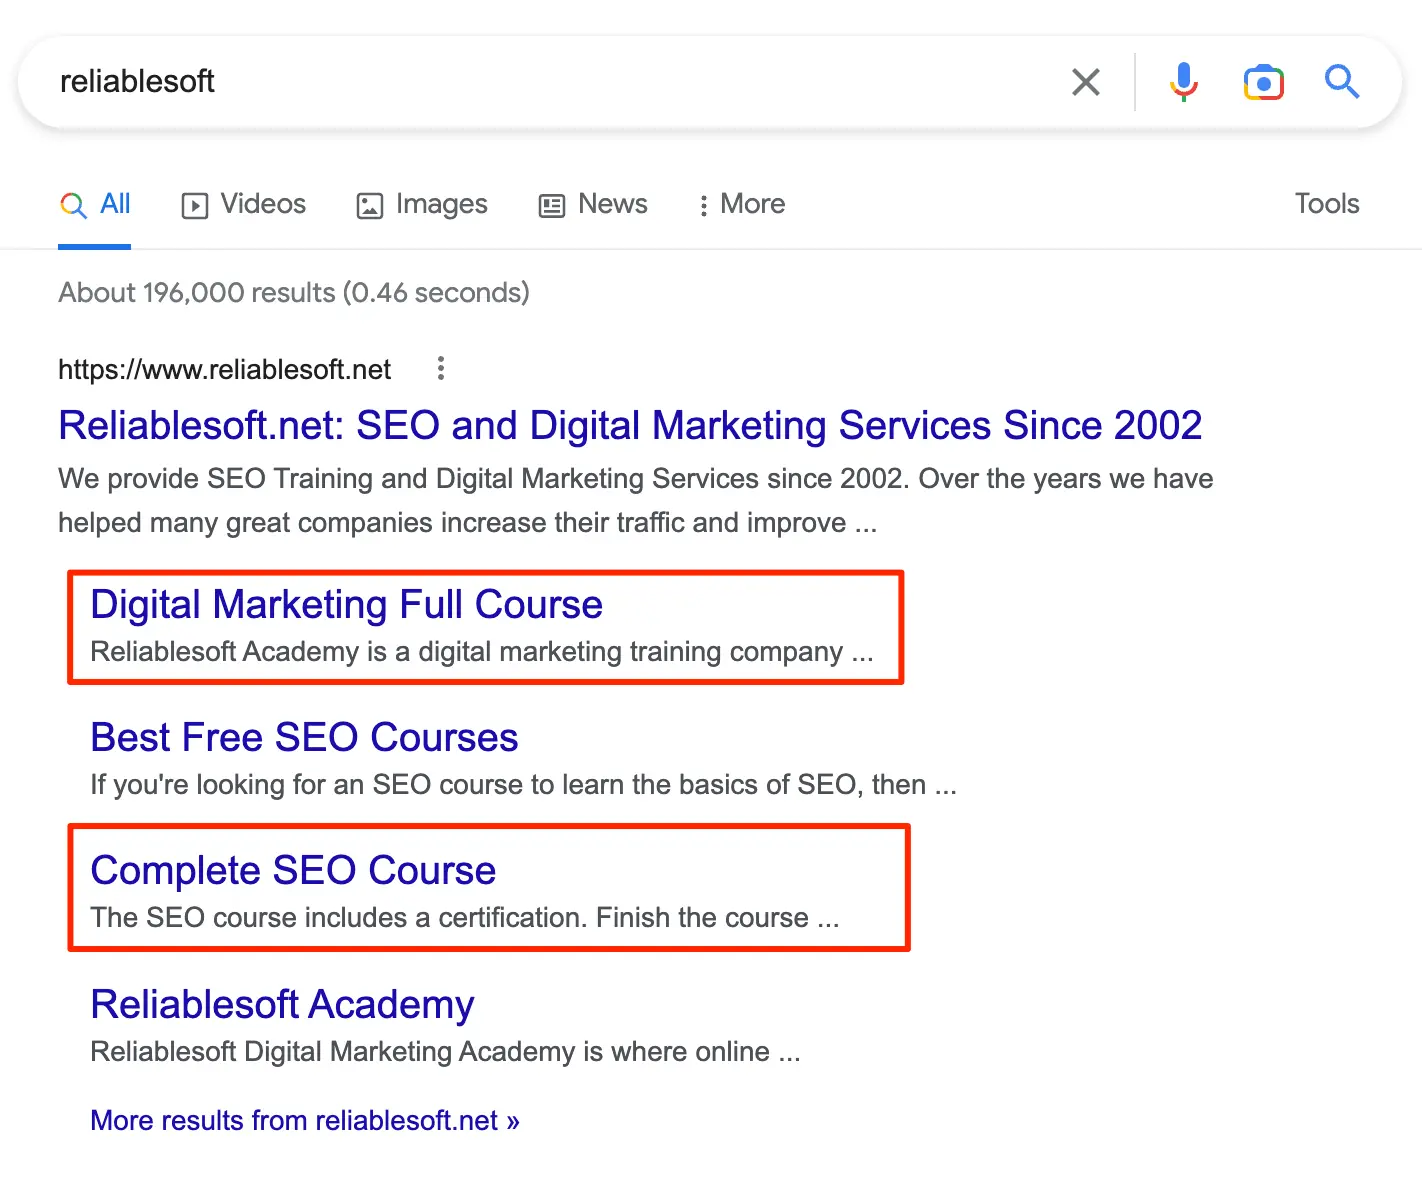Show more results from reliablesoft.net
Viewport: 1422px width, 1182px height.
304,1121
